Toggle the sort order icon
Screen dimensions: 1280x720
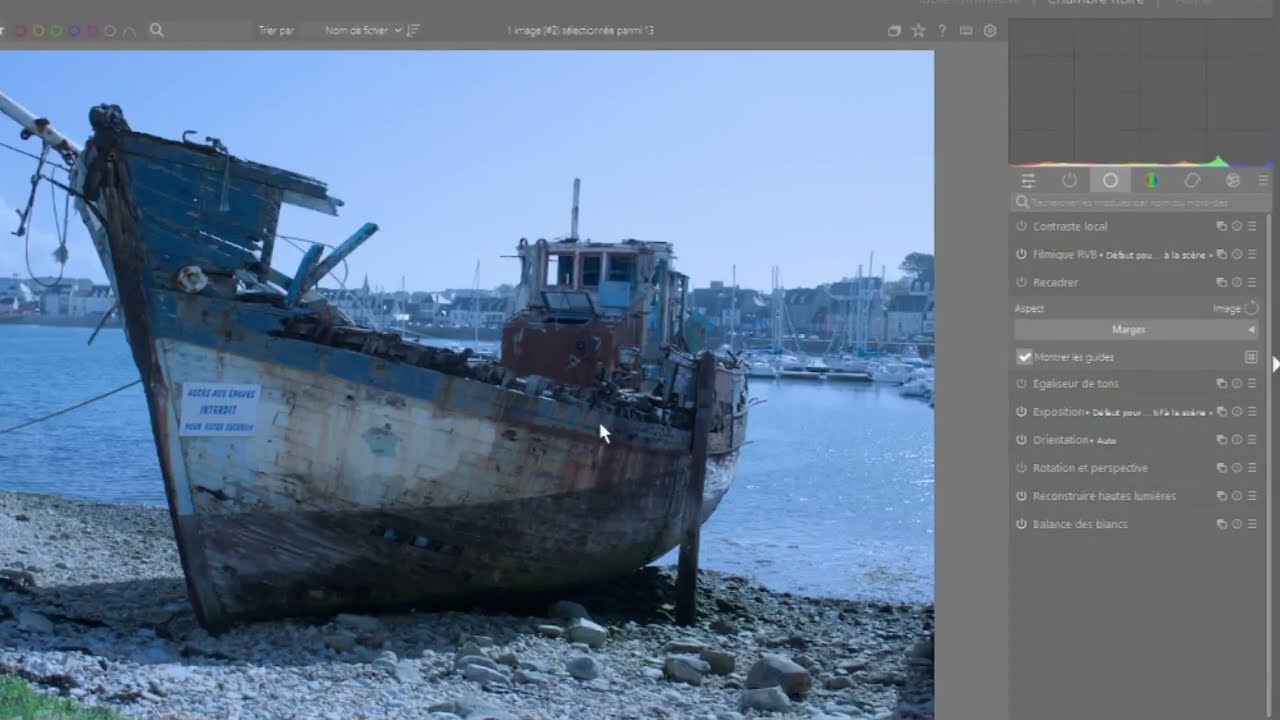click(x=413, y=31)
